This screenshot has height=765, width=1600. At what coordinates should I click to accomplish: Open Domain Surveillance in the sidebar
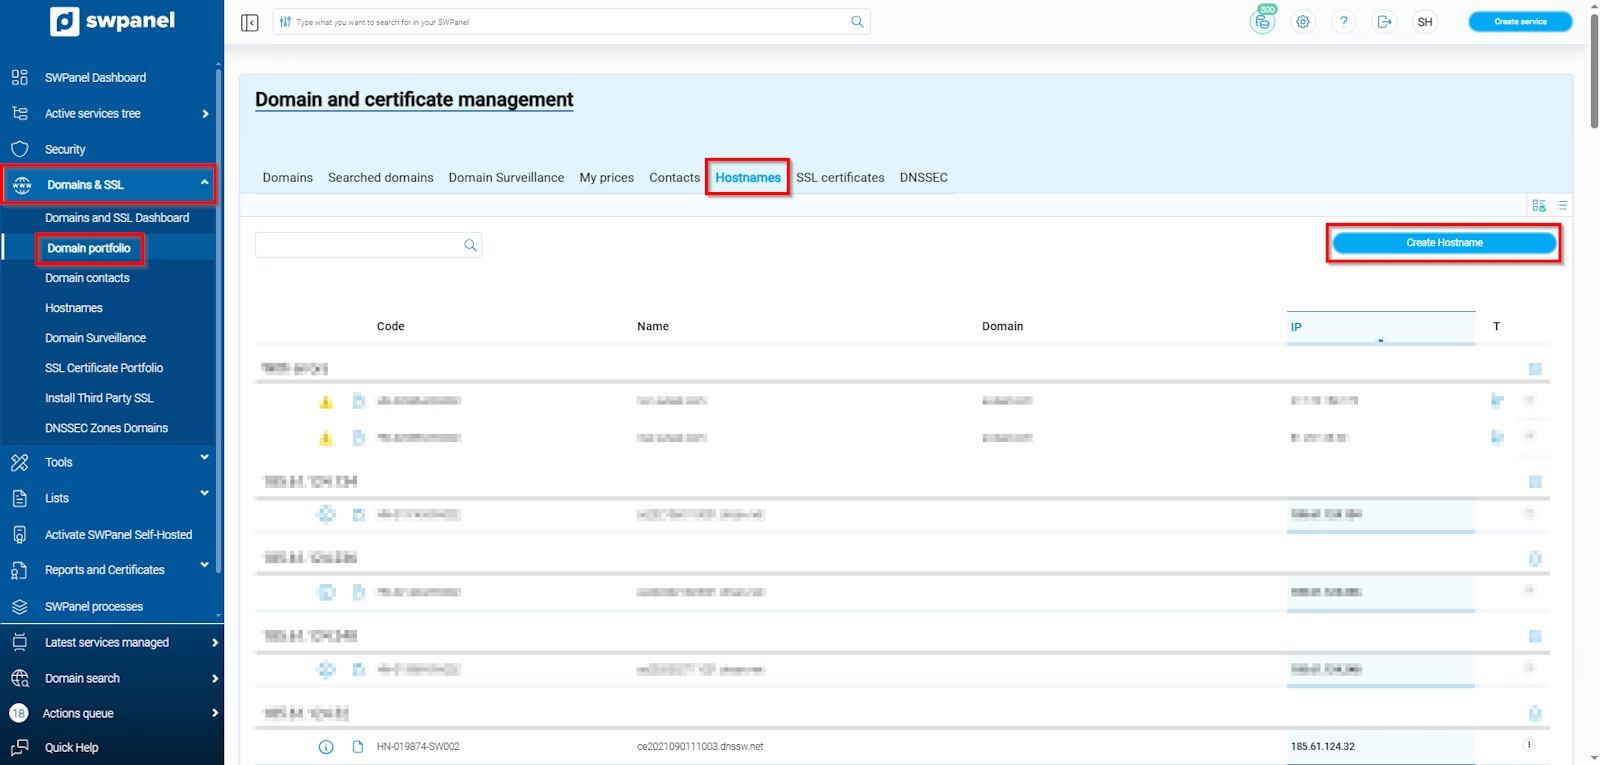[x=95, y=338]
